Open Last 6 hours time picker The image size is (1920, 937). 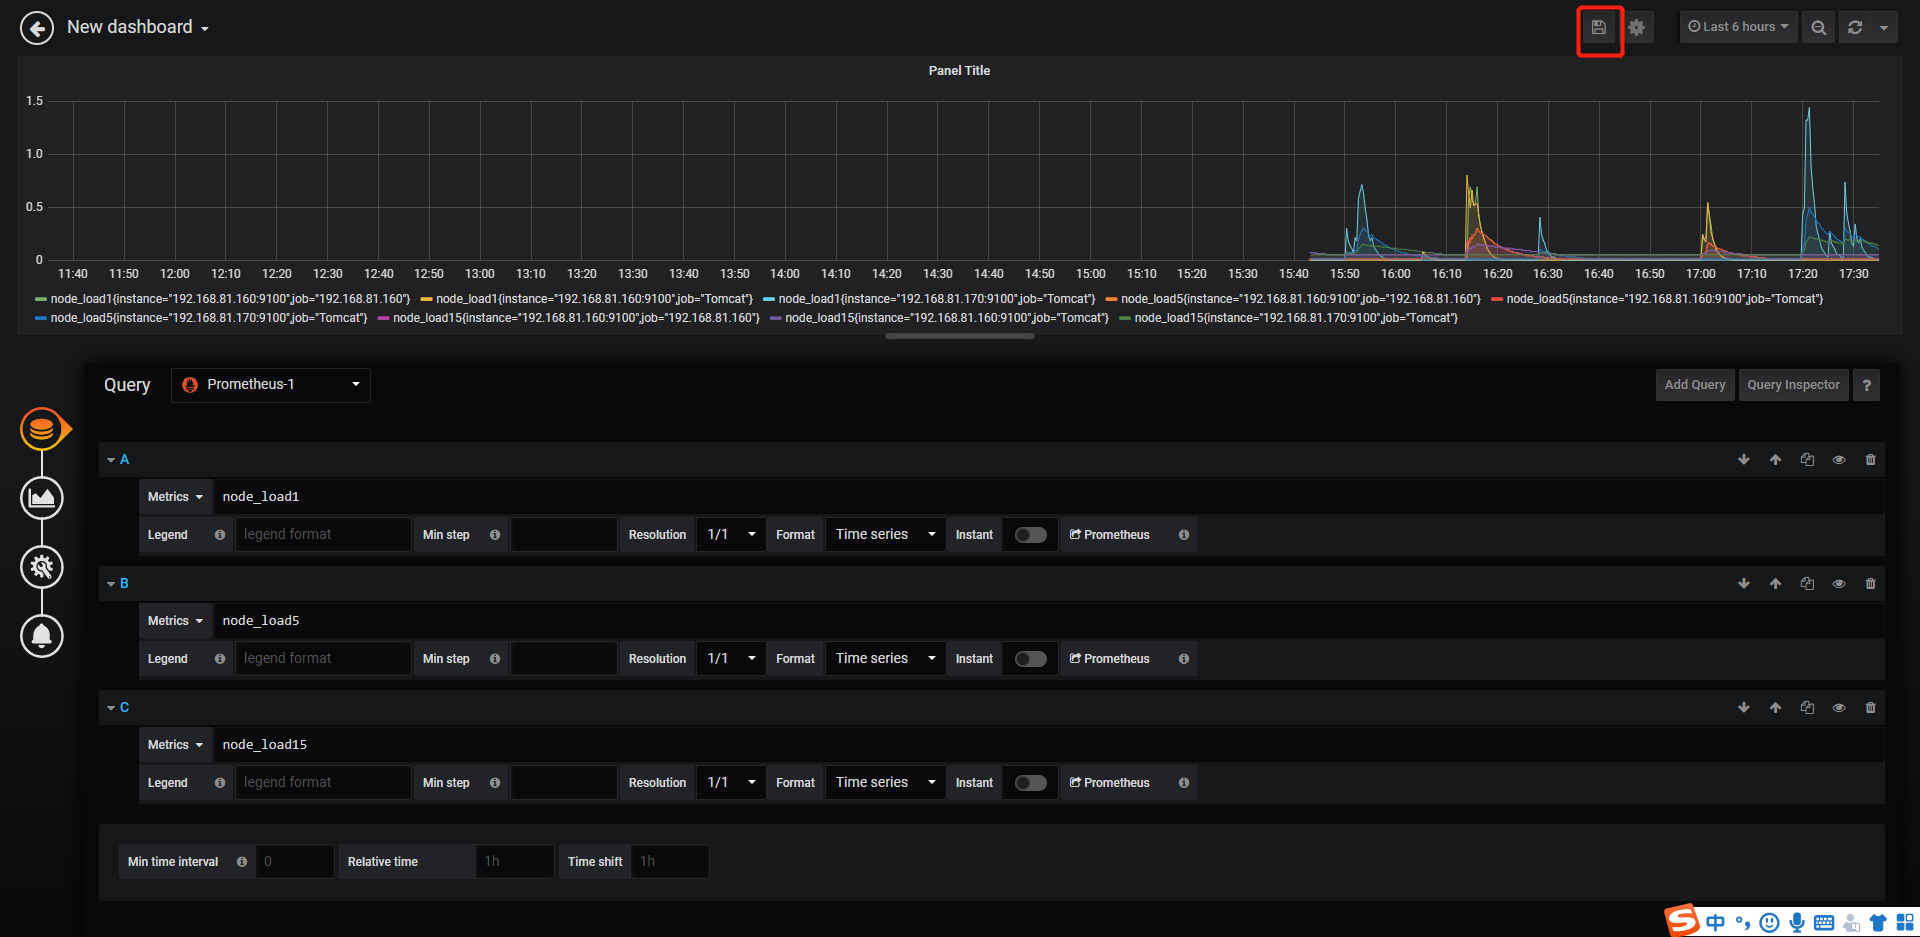point(1738,27)
